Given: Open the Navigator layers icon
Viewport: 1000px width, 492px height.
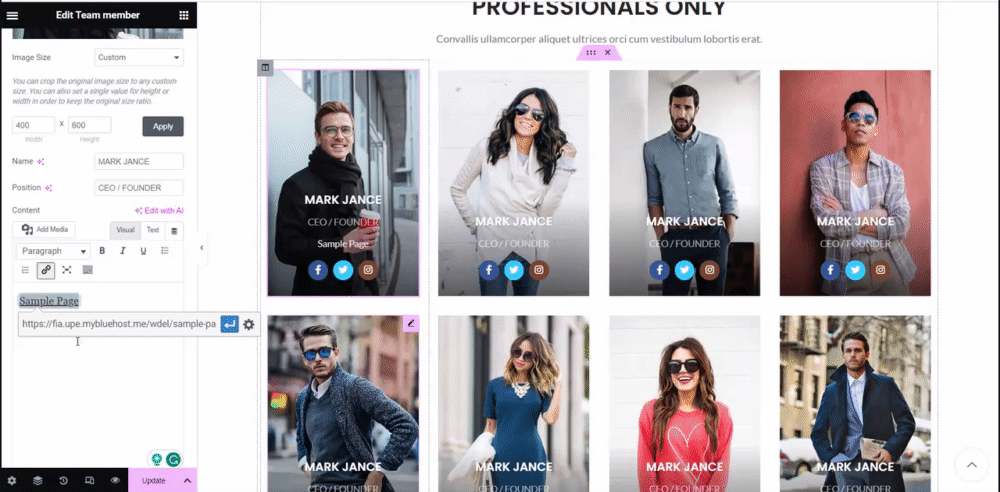Looking at the screenshot, I should tap(38, 481).
